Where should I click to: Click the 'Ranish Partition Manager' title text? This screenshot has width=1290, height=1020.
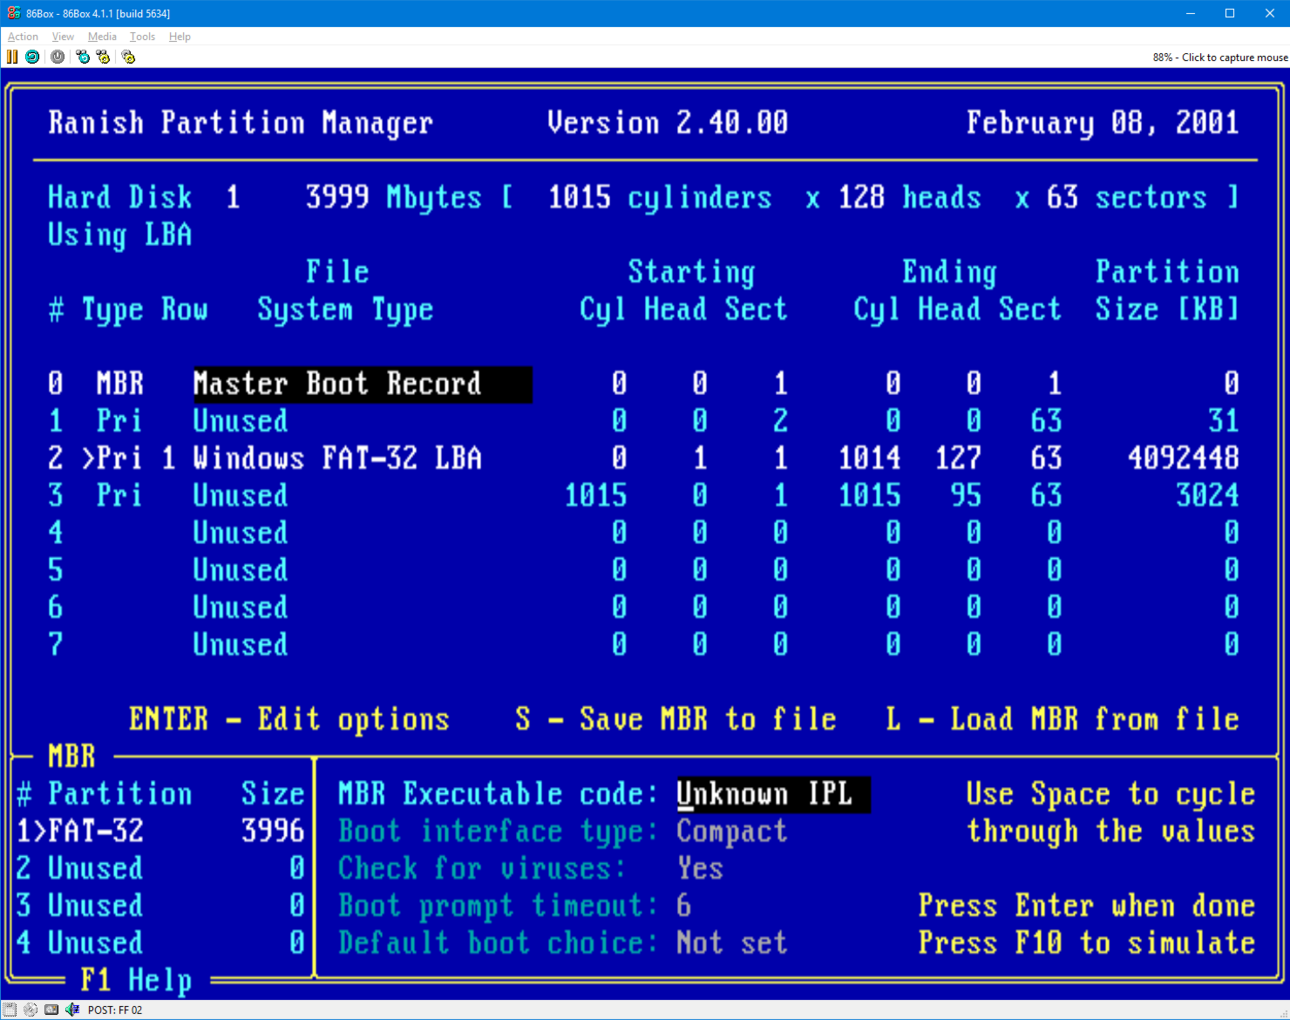click(241, 123)
